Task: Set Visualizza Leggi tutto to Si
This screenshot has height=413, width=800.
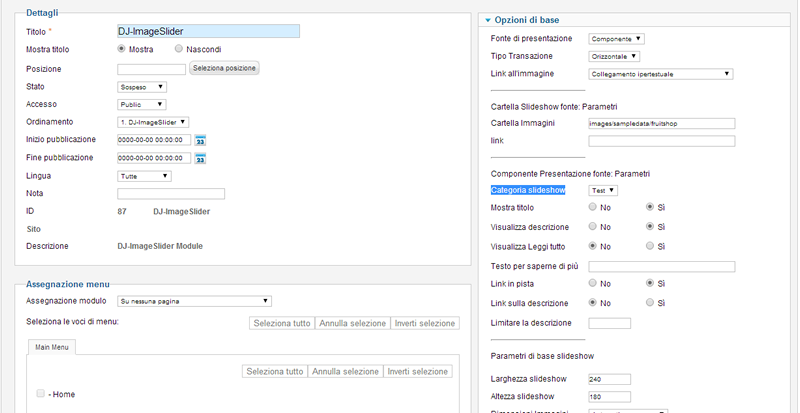Action: pos(649,246)
